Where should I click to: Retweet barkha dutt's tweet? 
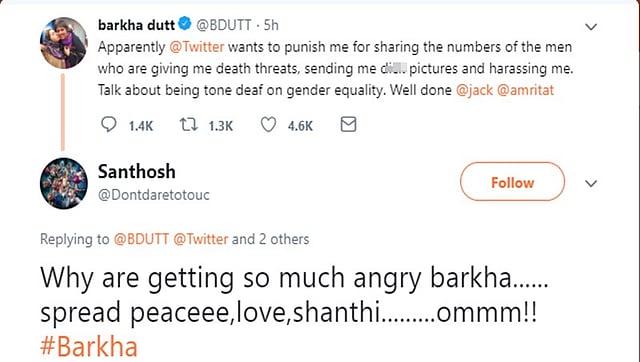[x=189, y=125]
